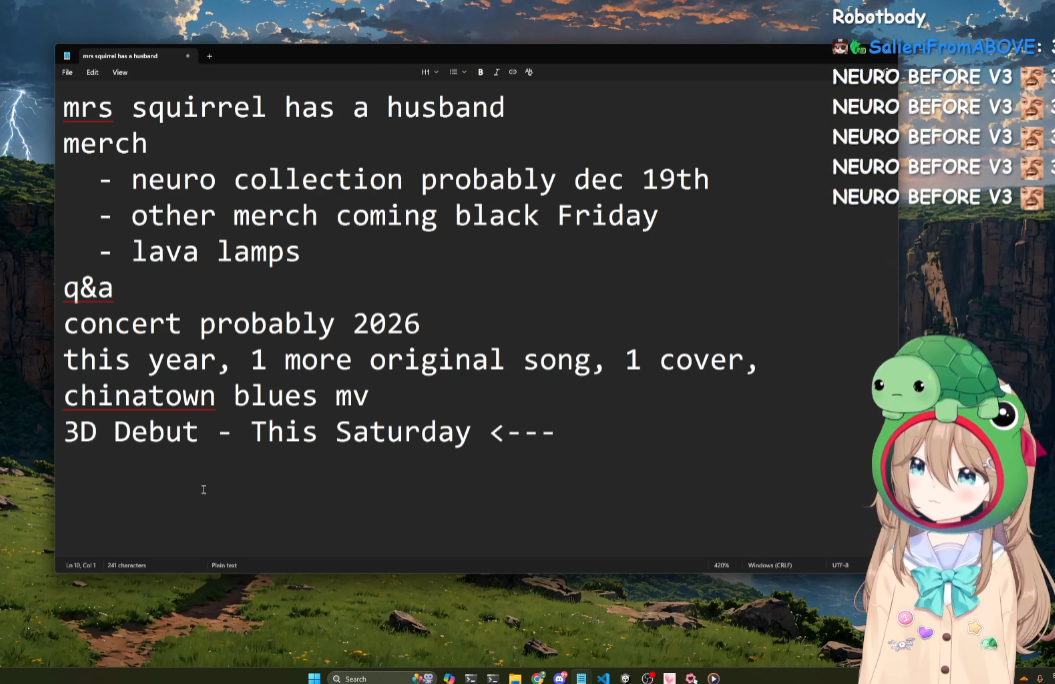Open the Edit menu
1055x684 pixels.
tap(92, 73)
